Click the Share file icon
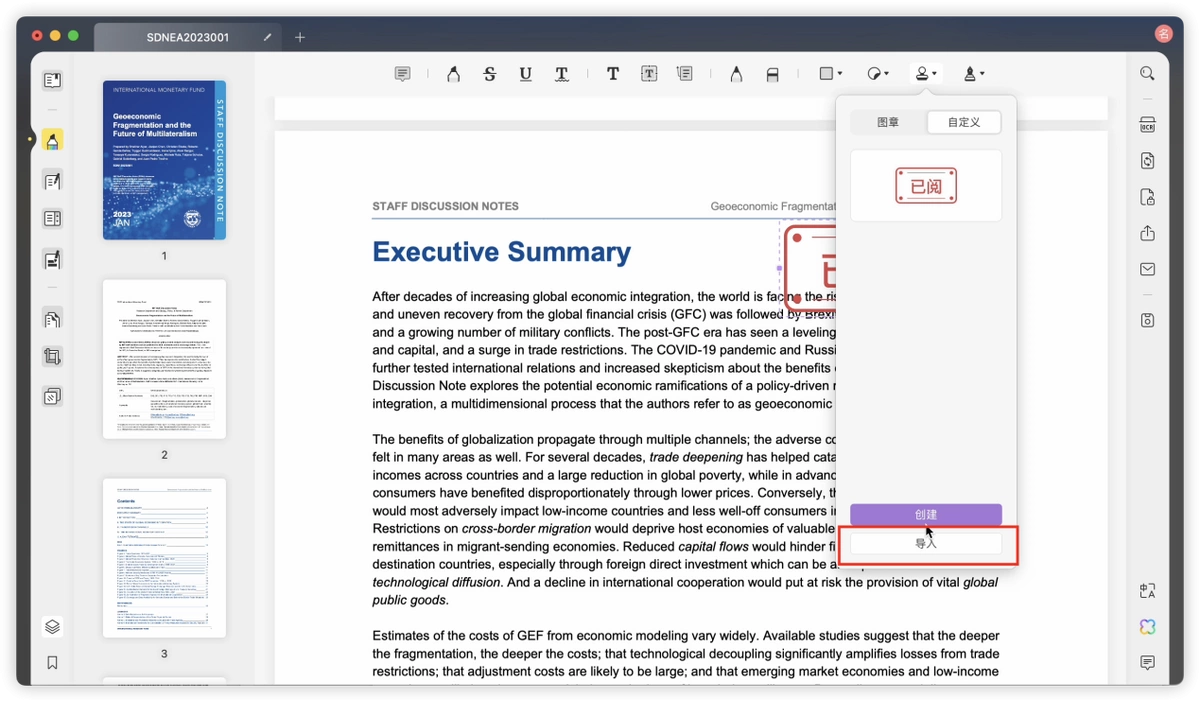This screenshot has width=1200, height=702. (x=1147, y=233)
